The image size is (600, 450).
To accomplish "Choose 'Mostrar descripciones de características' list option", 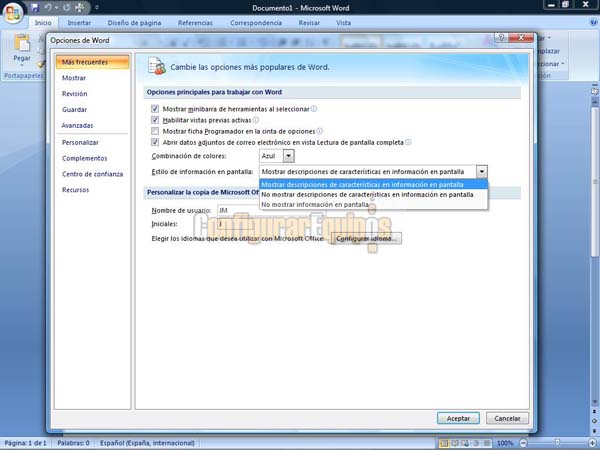I will click(x=373, y=185).
